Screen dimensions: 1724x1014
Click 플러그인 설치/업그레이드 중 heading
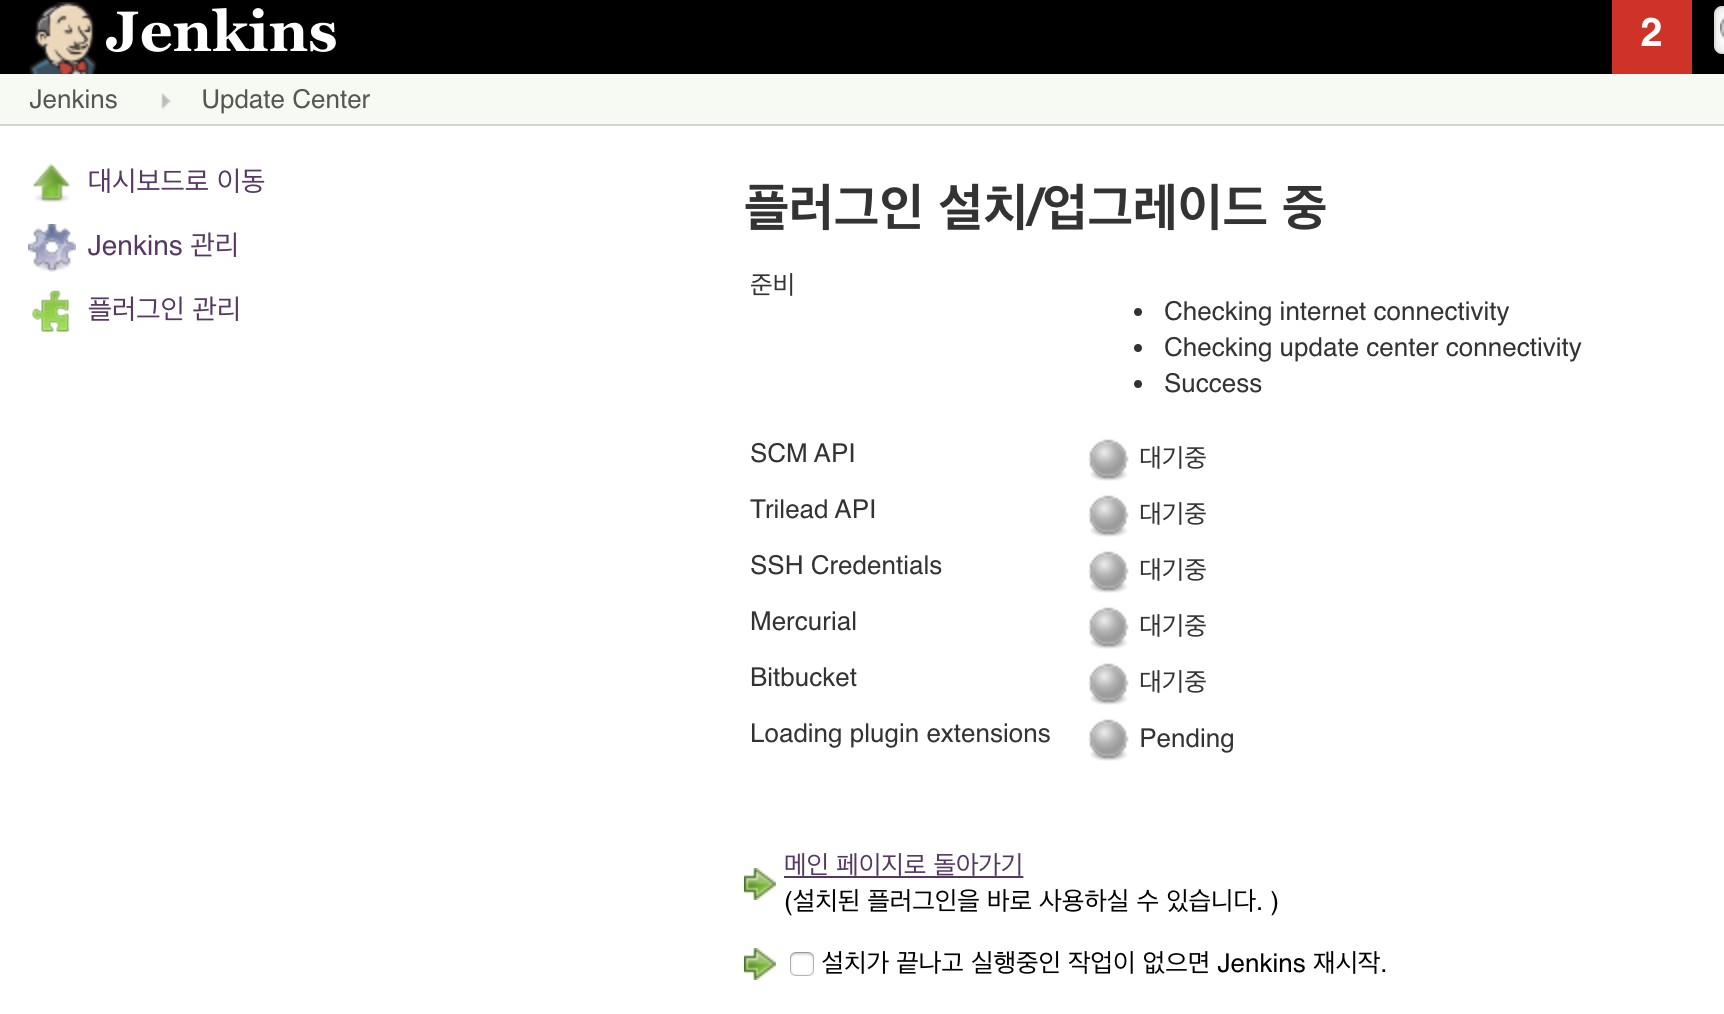point(1035,206)
